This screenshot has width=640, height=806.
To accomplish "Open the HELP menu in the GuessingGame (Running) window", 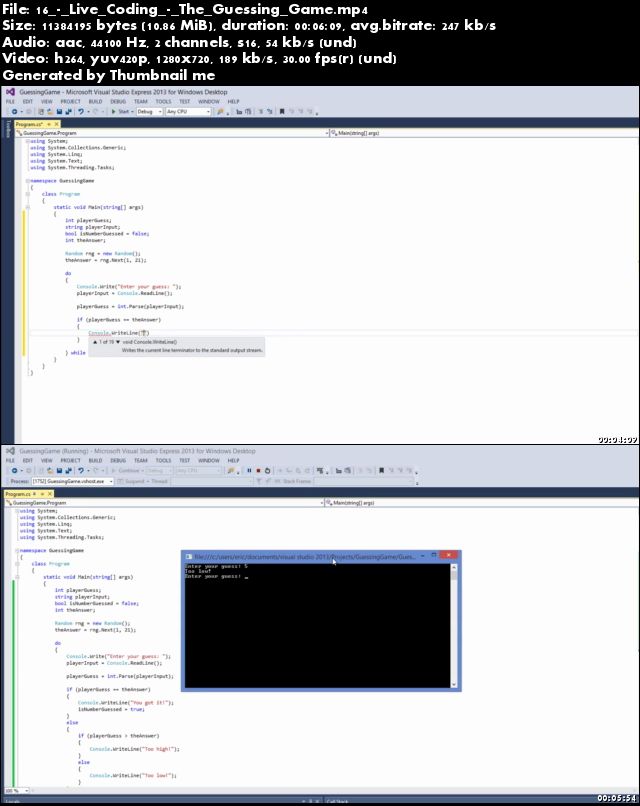I will pyautogui.click(x=233, y=461).
